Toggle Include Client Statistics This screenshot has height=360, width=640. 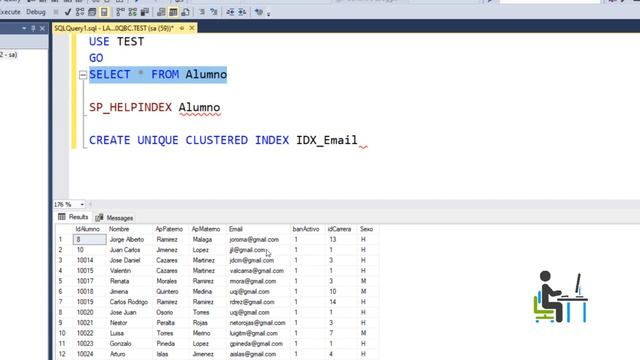[144, 12]
